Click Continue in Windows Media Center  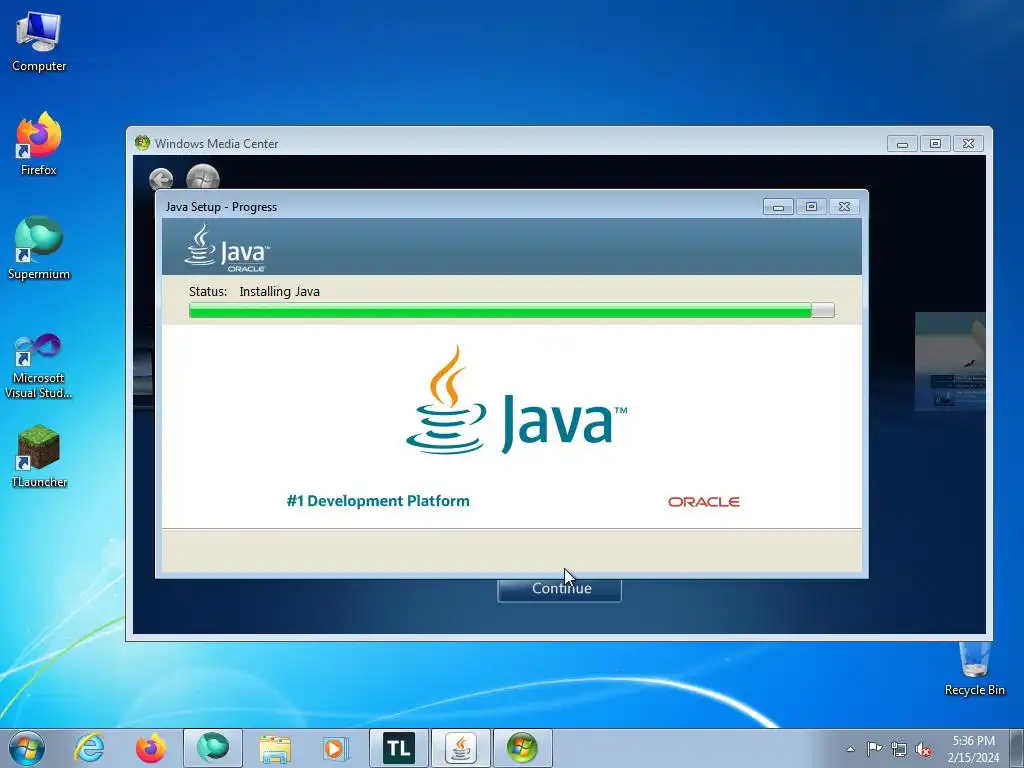pyautogui.click(x=559, y=590)
